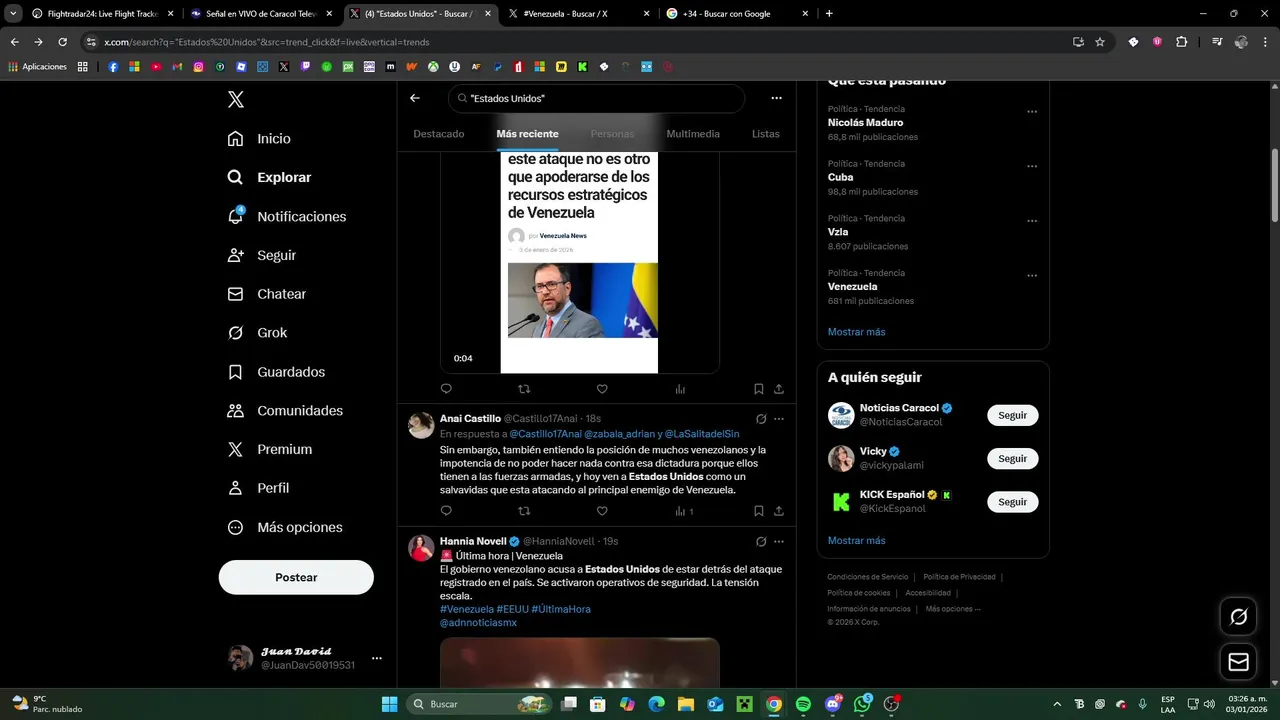Switch to the #Venezuela search browser tab
Viewport: 1280px width, 720px height.
578,14
